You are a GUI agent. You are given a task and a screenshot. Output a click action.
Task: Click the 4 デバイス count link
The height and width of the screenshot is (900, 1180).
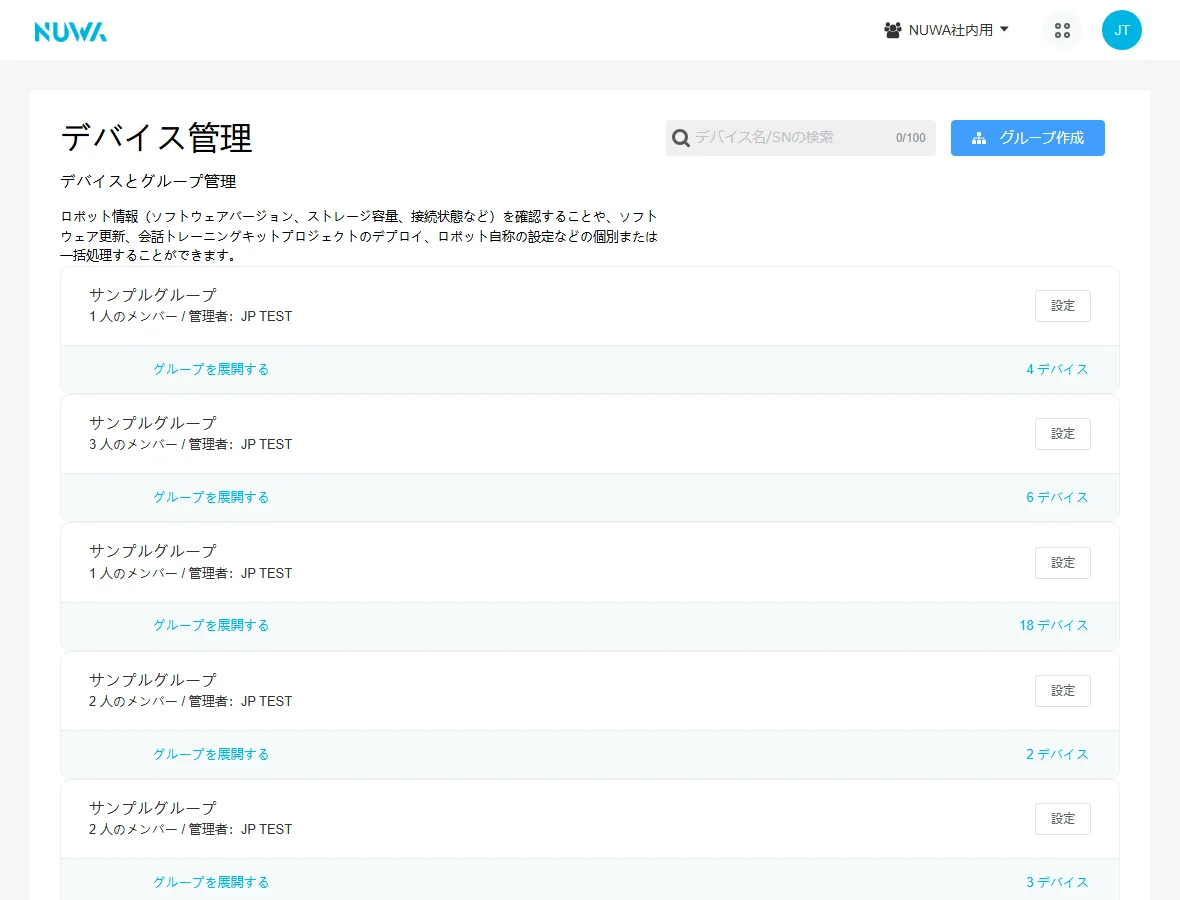1057,369
